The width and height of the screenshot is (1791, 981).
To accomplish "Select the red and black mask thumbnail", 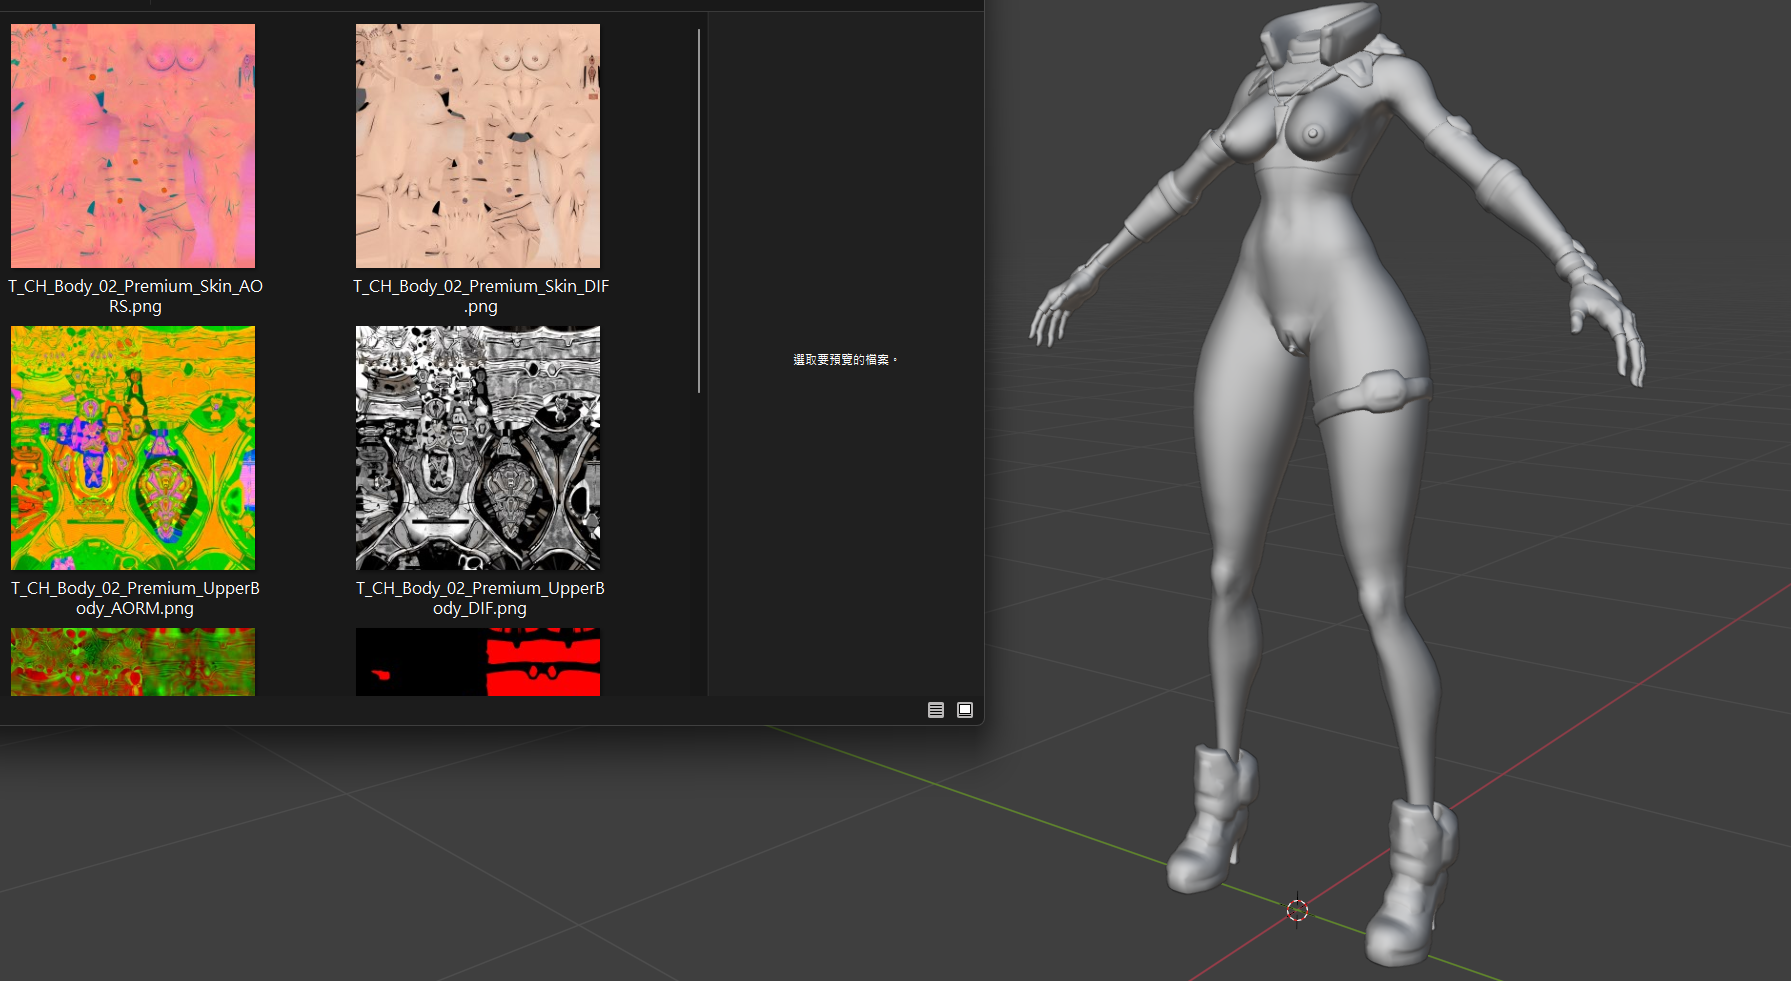I will 478,662.
